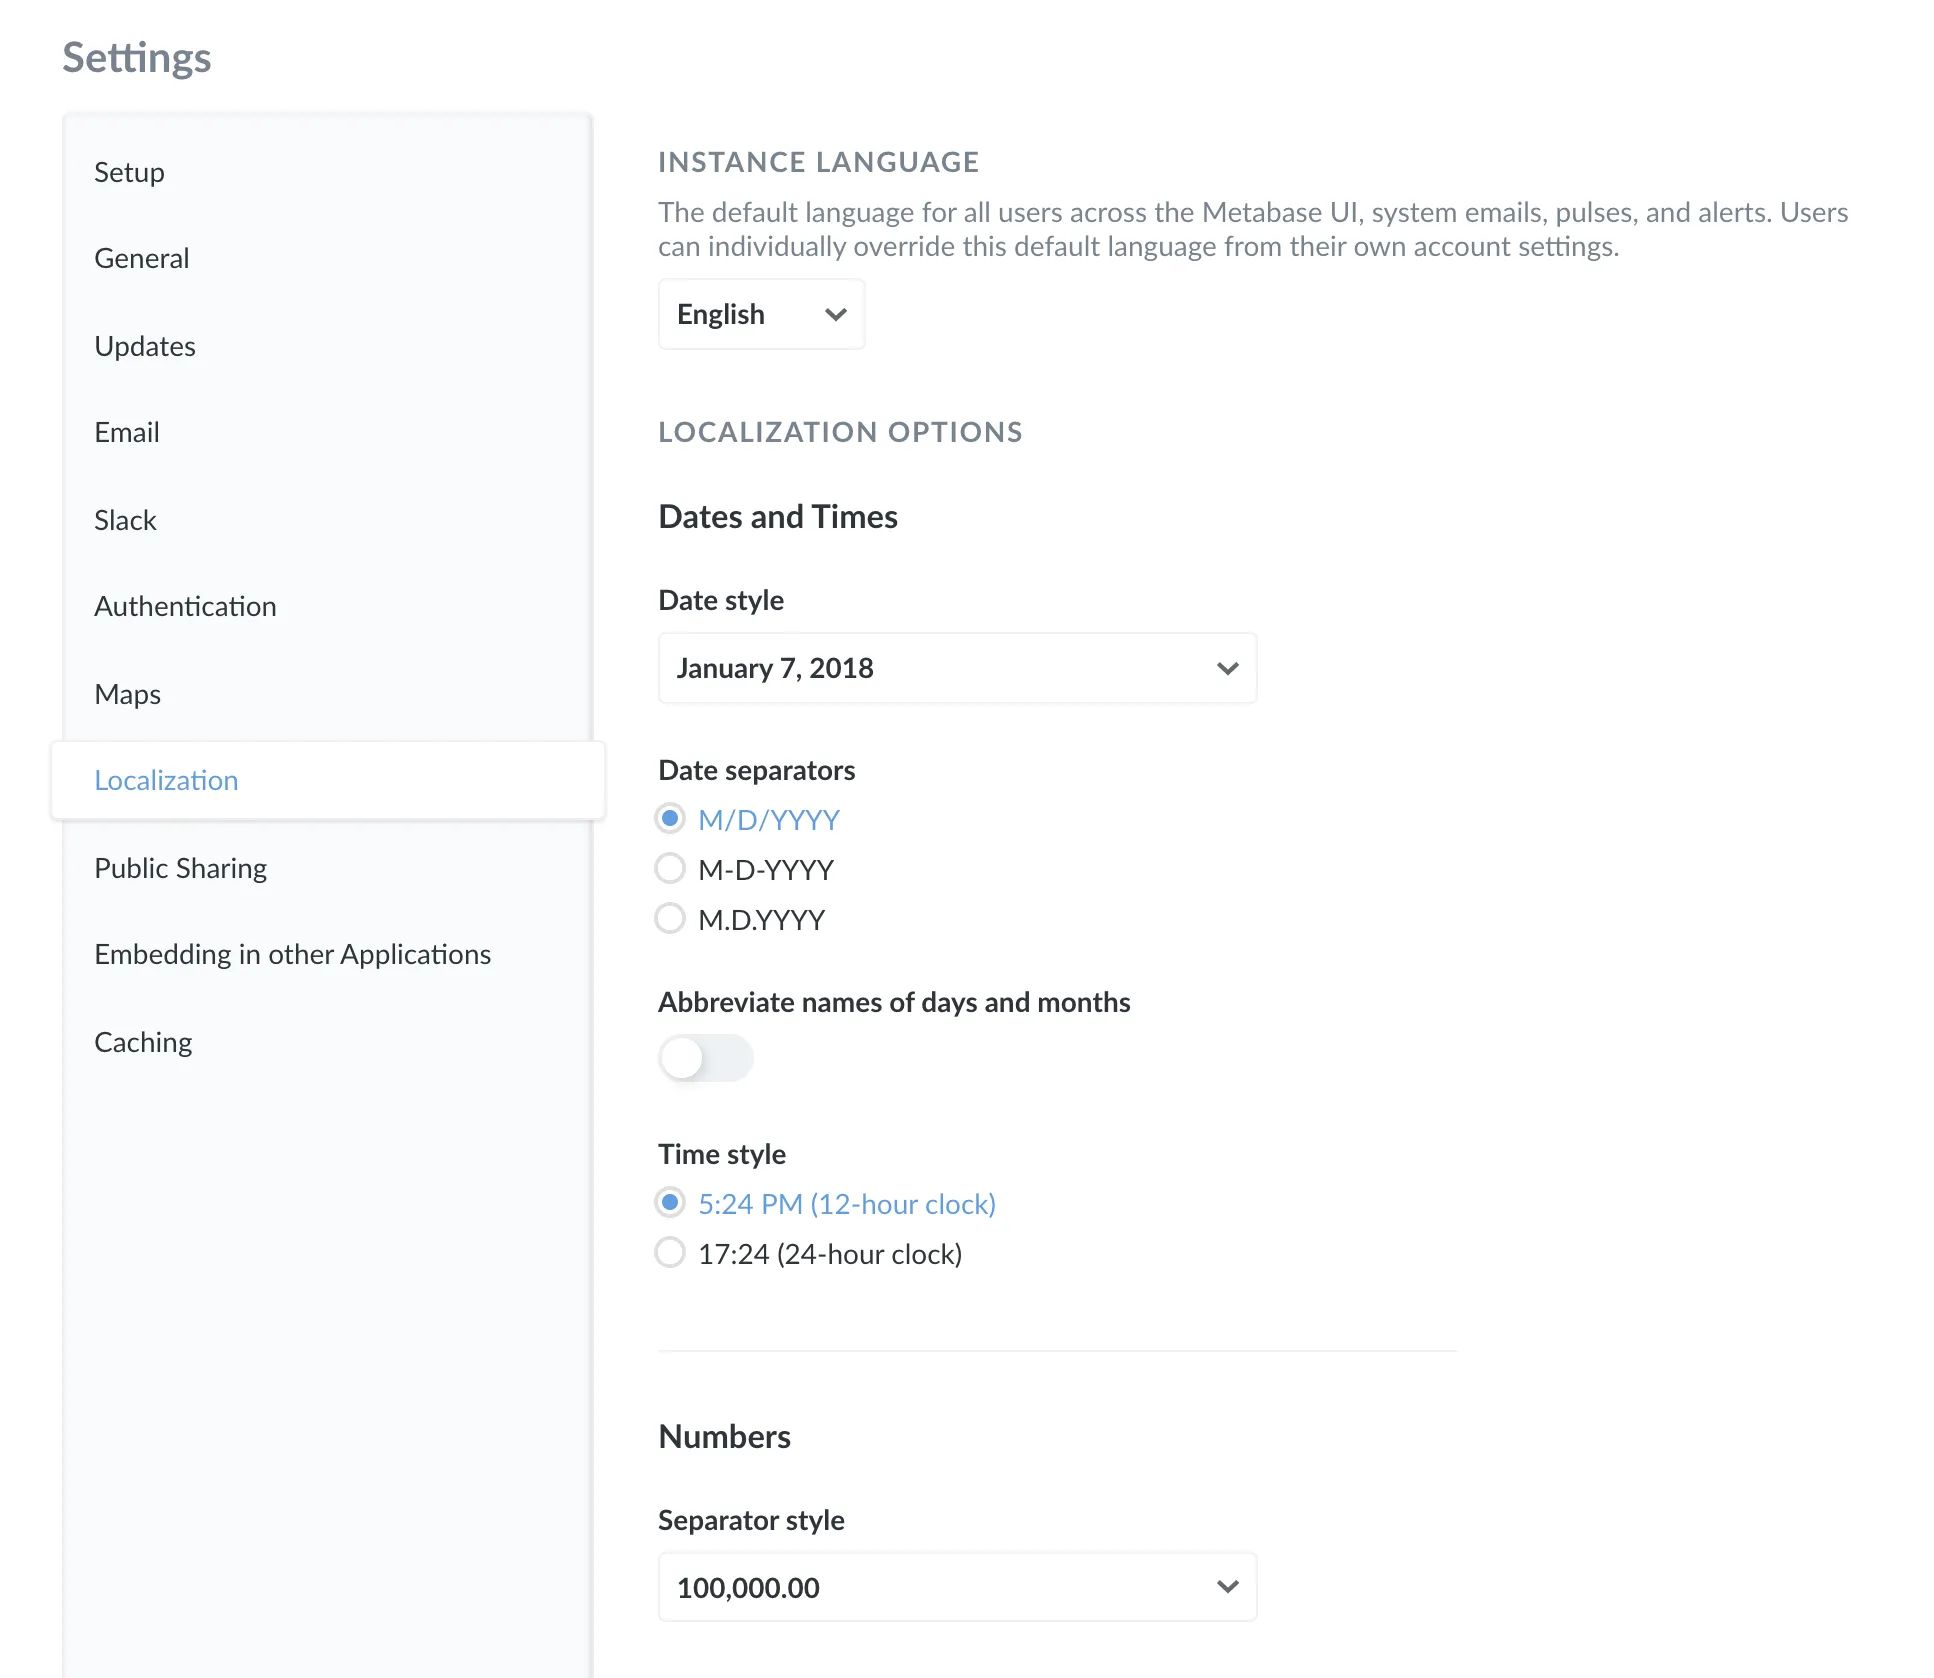Open the instance language dropdown
Image resolution: width=1934 pixels, height=1678 pixels.
coord(760,314)
